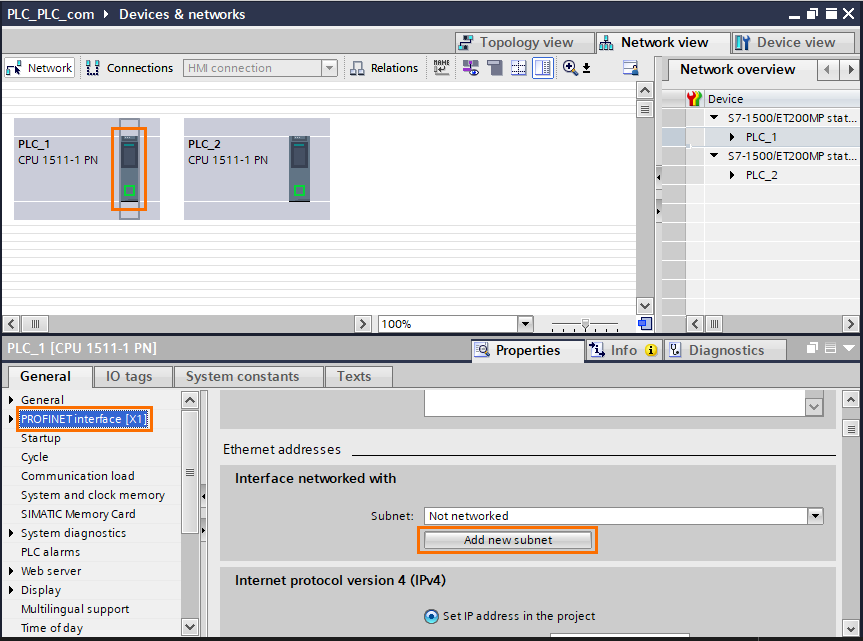Expand System diagnostics node
Viewport: 863px width, 641px height.
(11, 533)
